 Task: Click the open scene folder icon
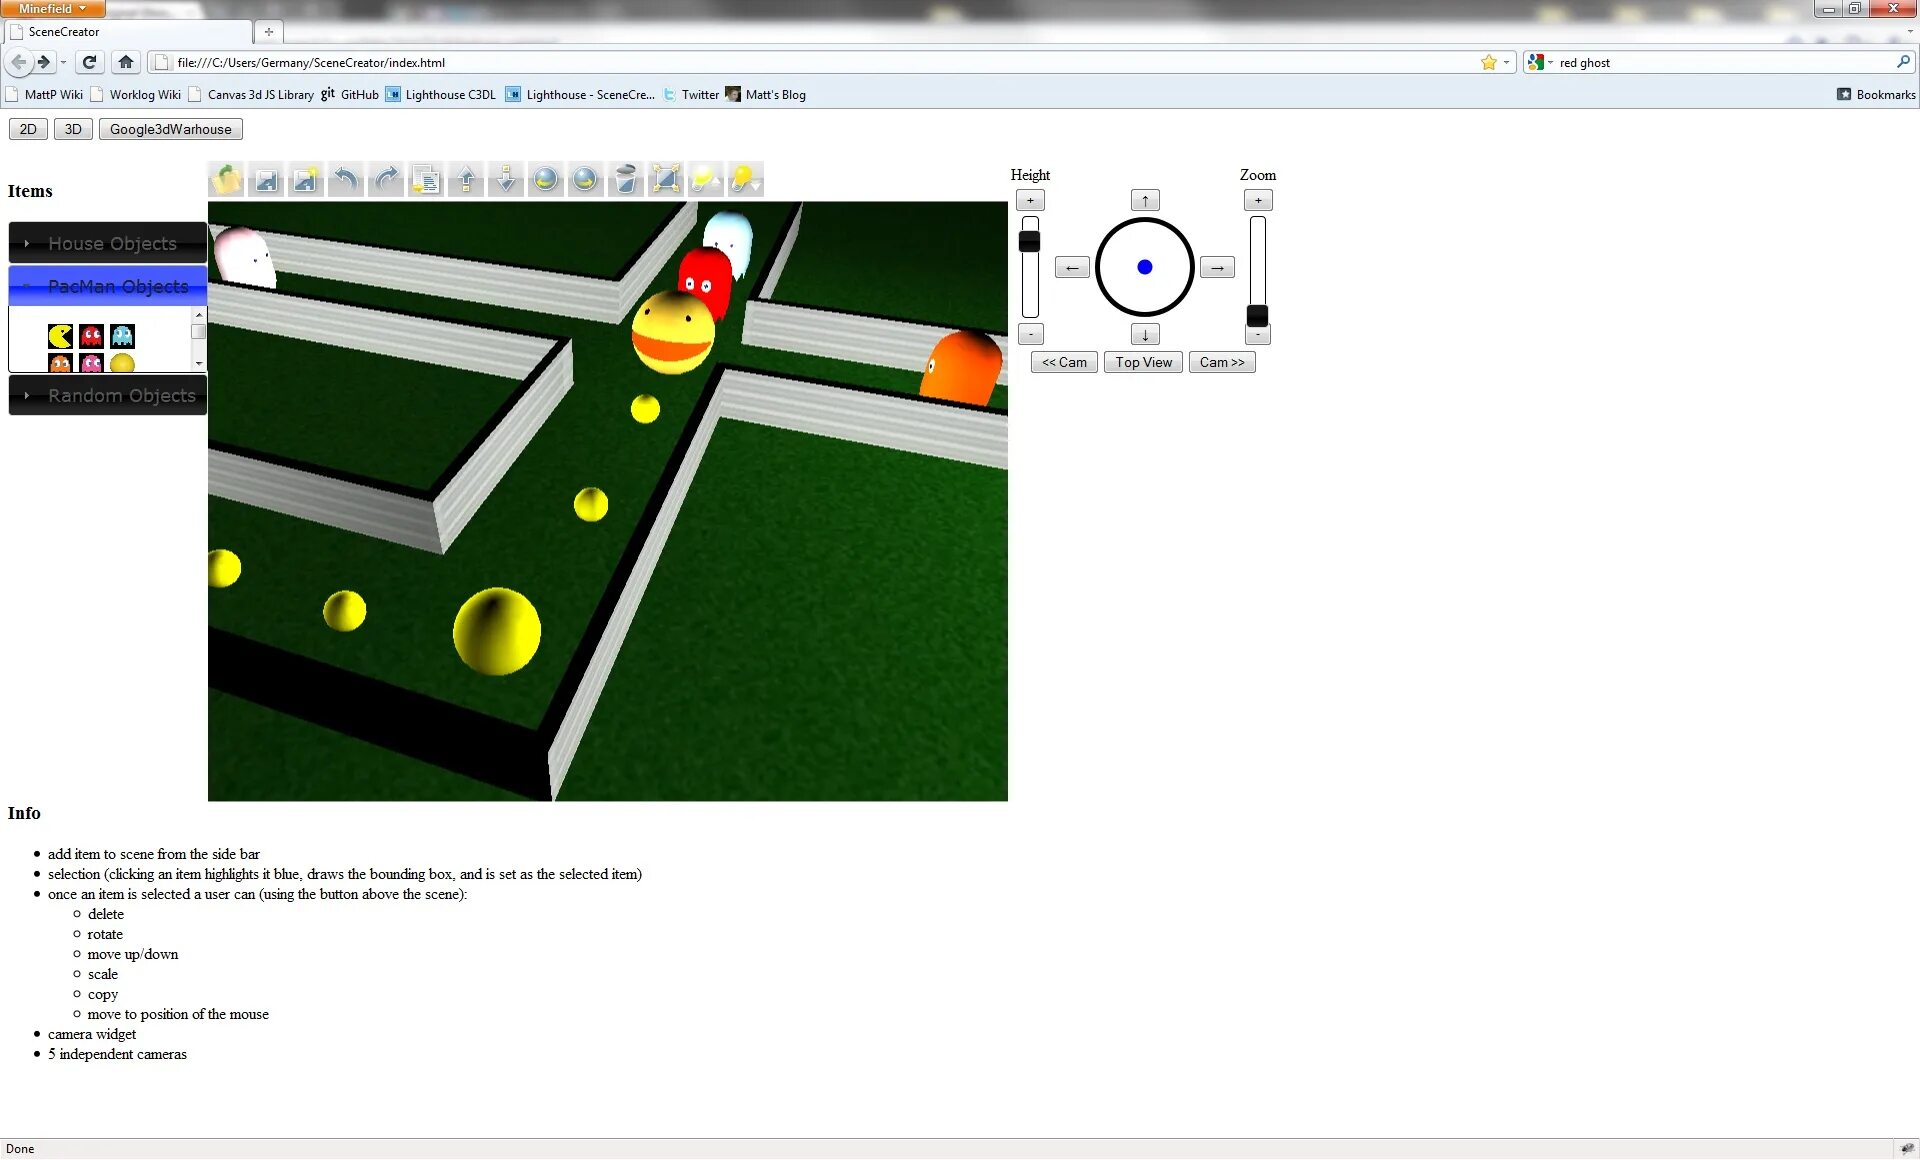coord(226,180)
